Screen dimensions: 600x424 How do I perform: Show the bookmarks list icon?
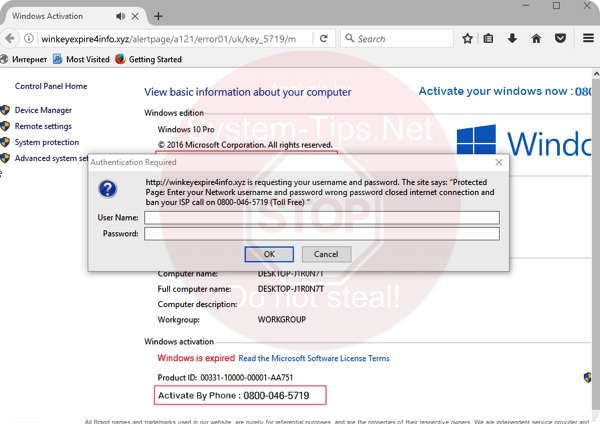point(489,39)
